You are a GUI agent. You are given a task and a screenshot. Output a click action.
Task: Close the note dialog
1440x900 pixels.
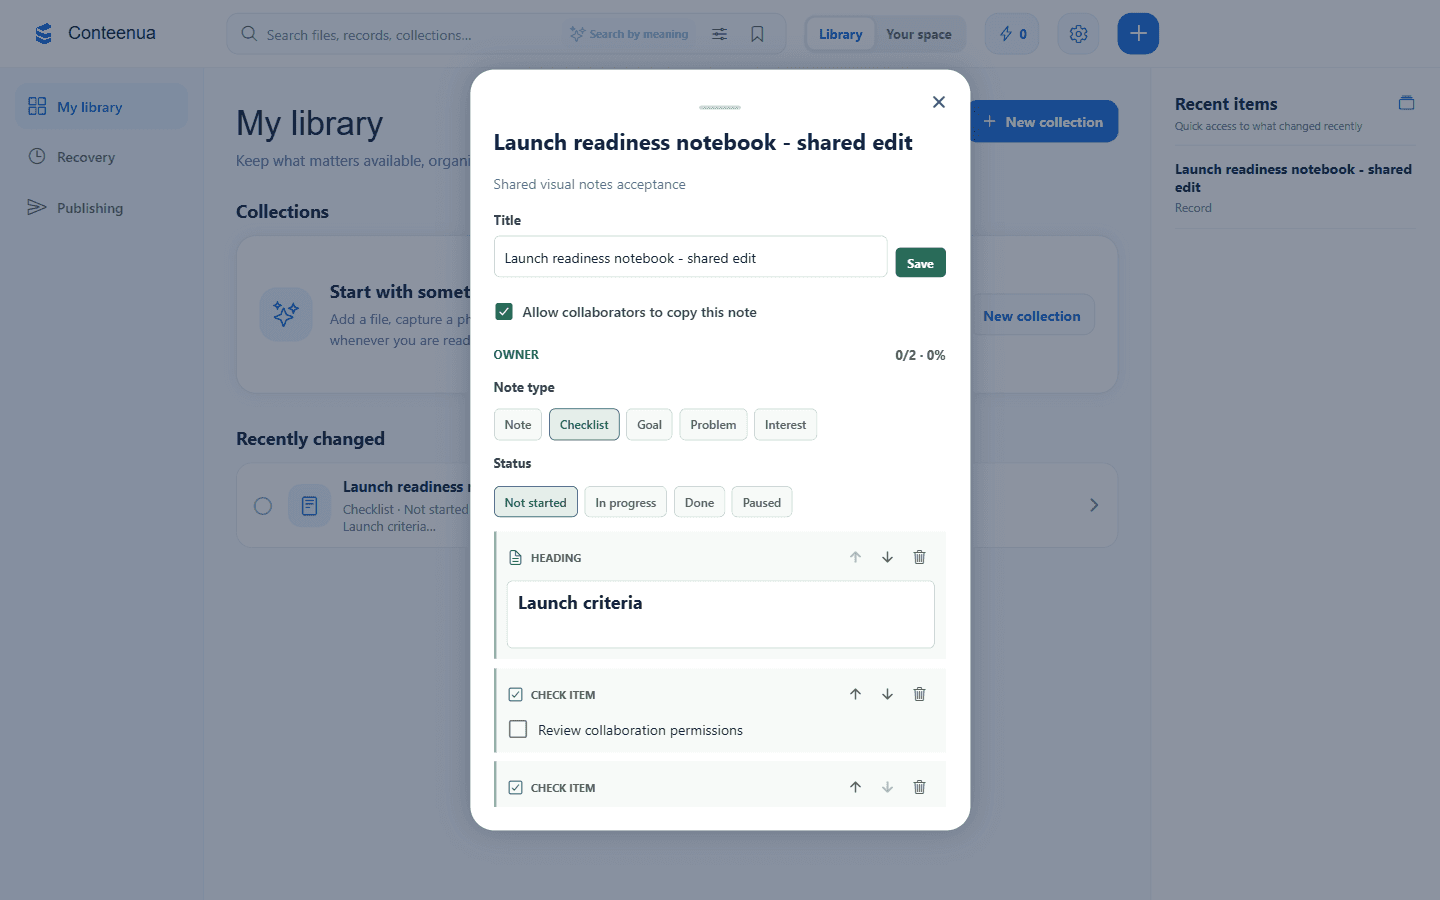click(938, 102)
